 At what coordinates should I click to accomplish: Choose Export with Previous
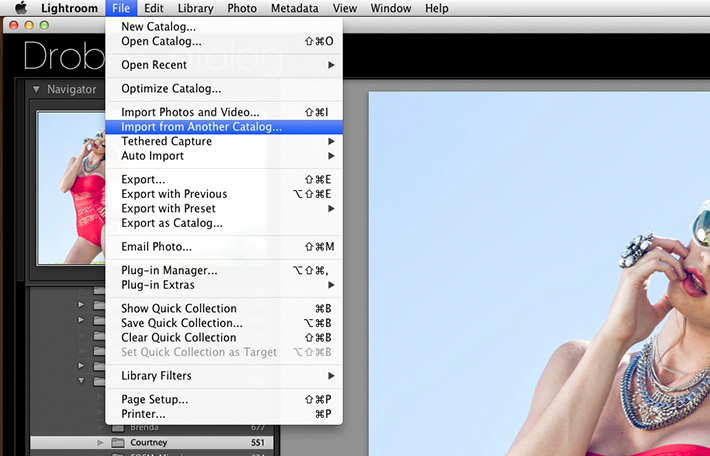pos(224,194)
